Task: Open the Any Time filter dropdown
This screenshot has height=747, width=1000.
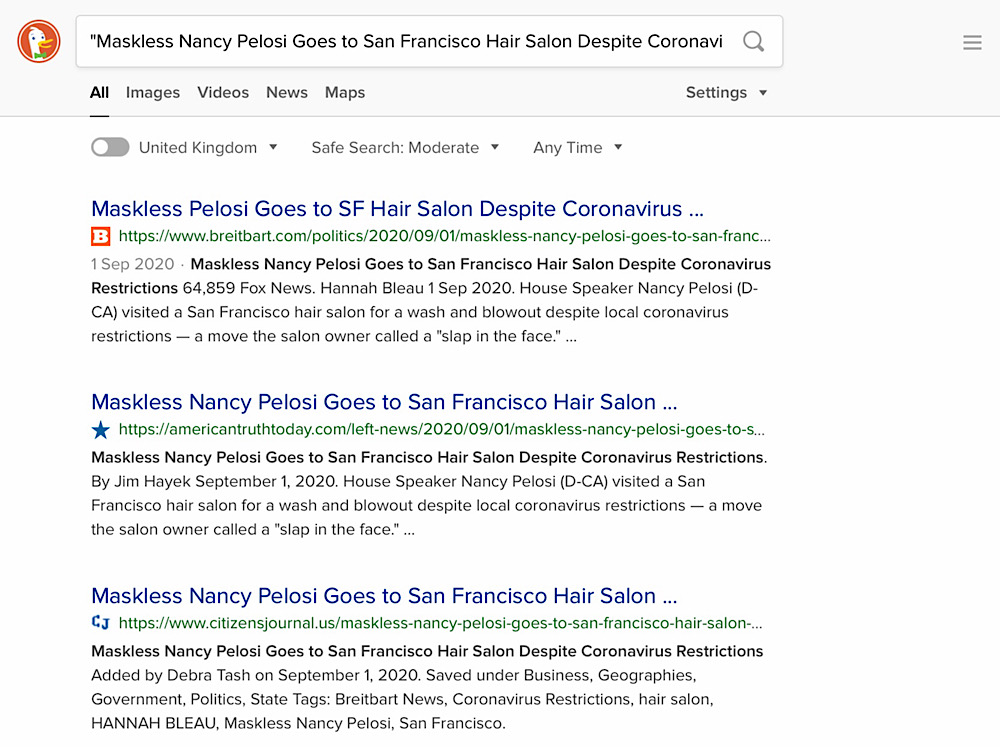Action: tap(577, 147)
